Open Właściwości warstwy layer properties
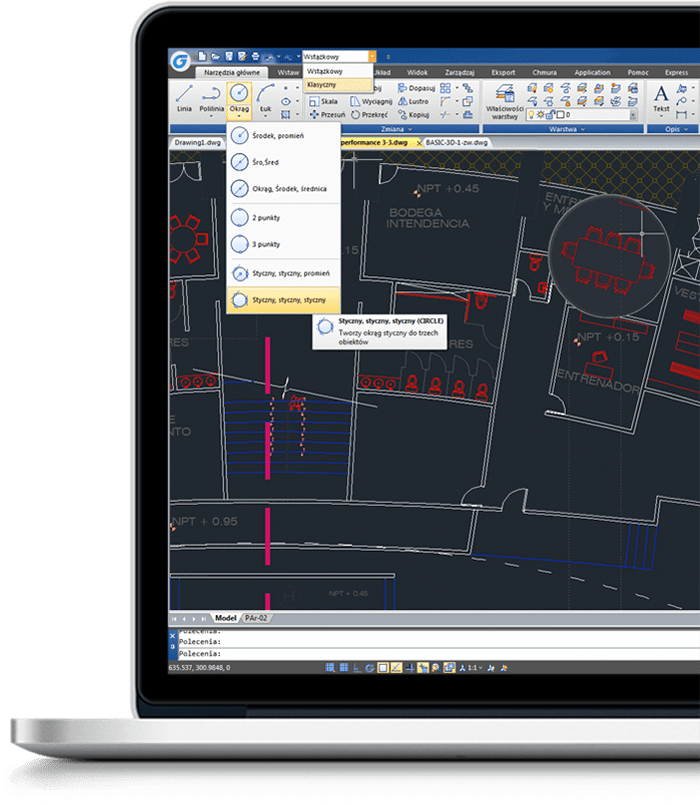 tap(505, 103)
